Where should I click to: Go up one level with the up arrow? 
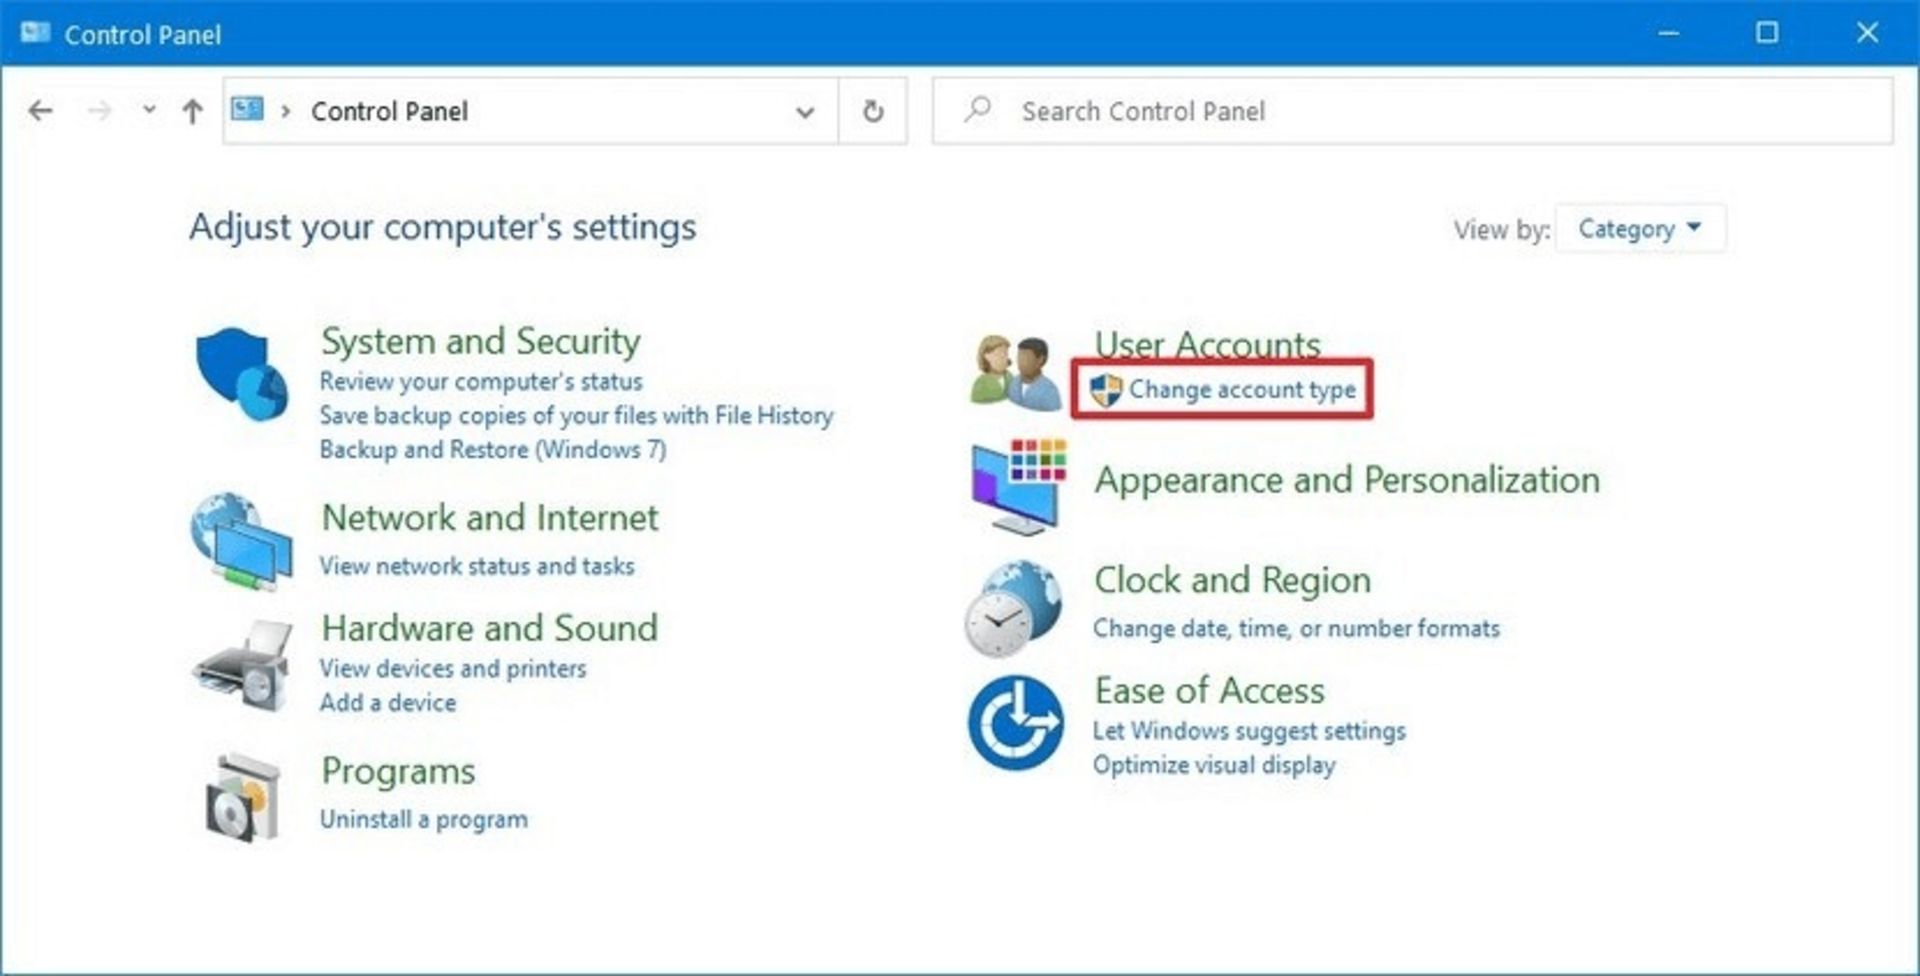192,111
